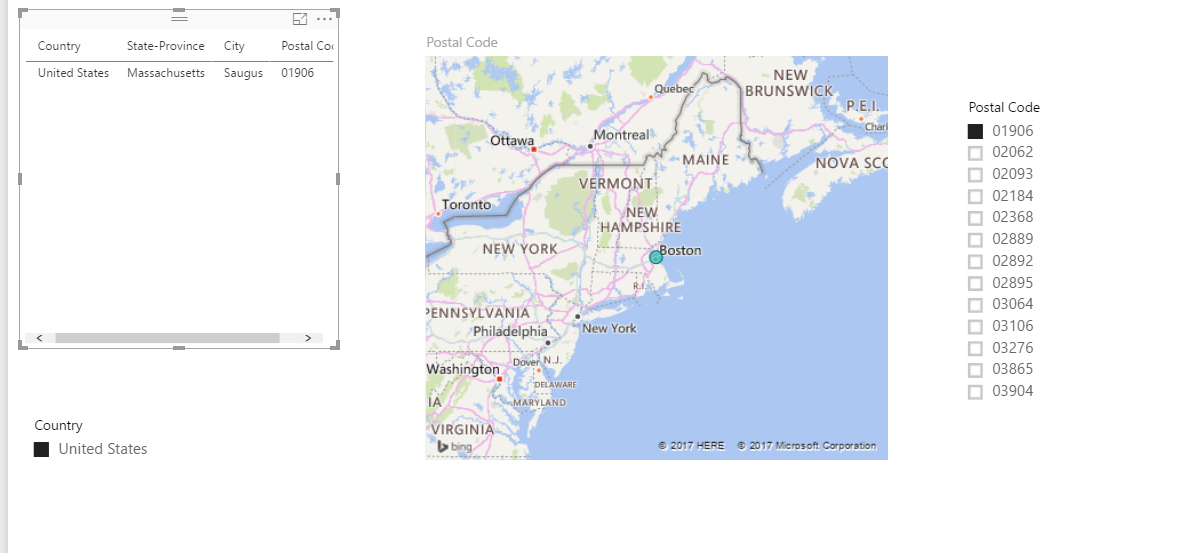Screen dimensions: 1199x553
Task: Select the Saugus table cell
Action: tap(243, 73)
